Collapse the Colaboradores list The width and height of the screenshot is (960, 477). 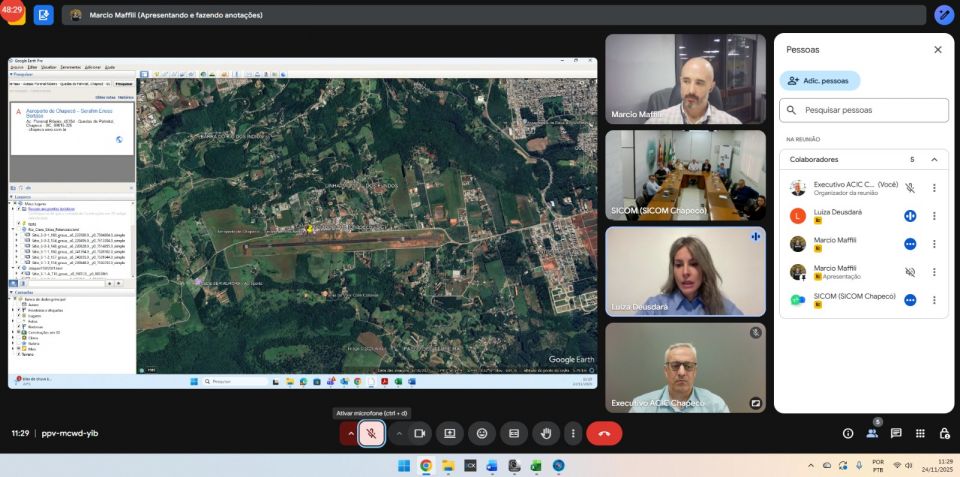(934, 159)
